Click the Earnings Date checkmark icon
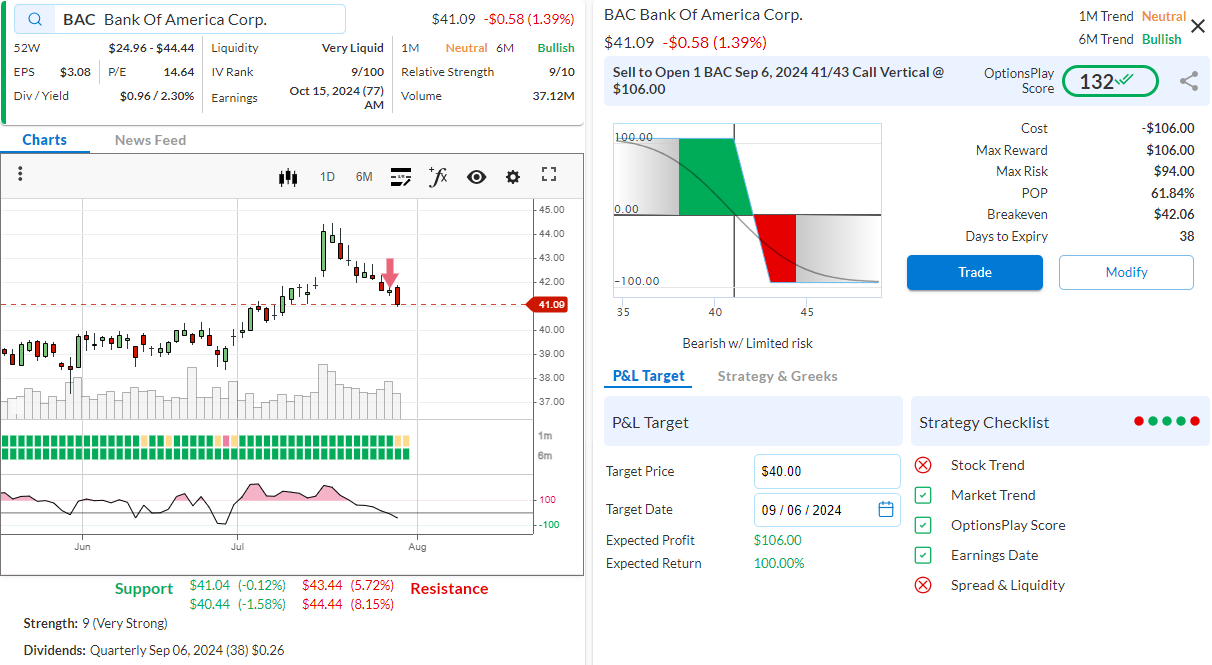1212x665 pixels. tap(924, 555)
